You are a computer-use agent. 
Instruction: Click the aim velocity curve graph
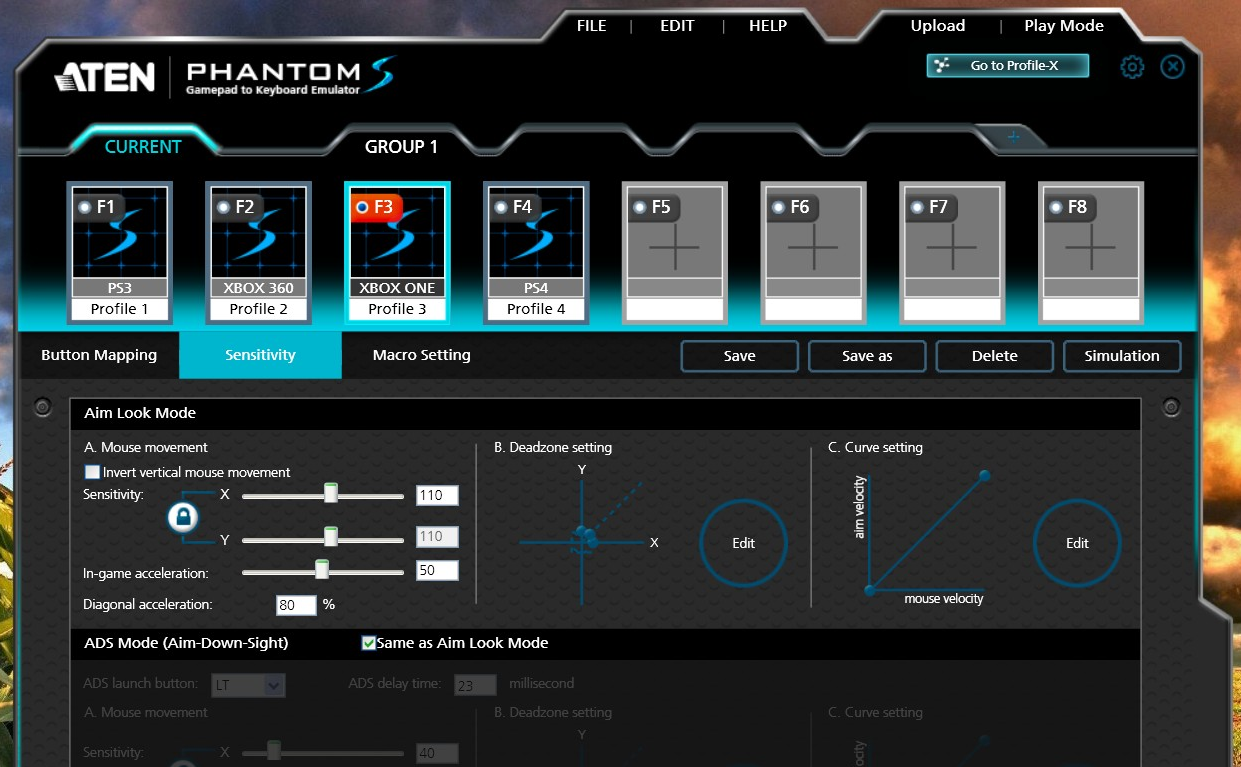(926, 535)
